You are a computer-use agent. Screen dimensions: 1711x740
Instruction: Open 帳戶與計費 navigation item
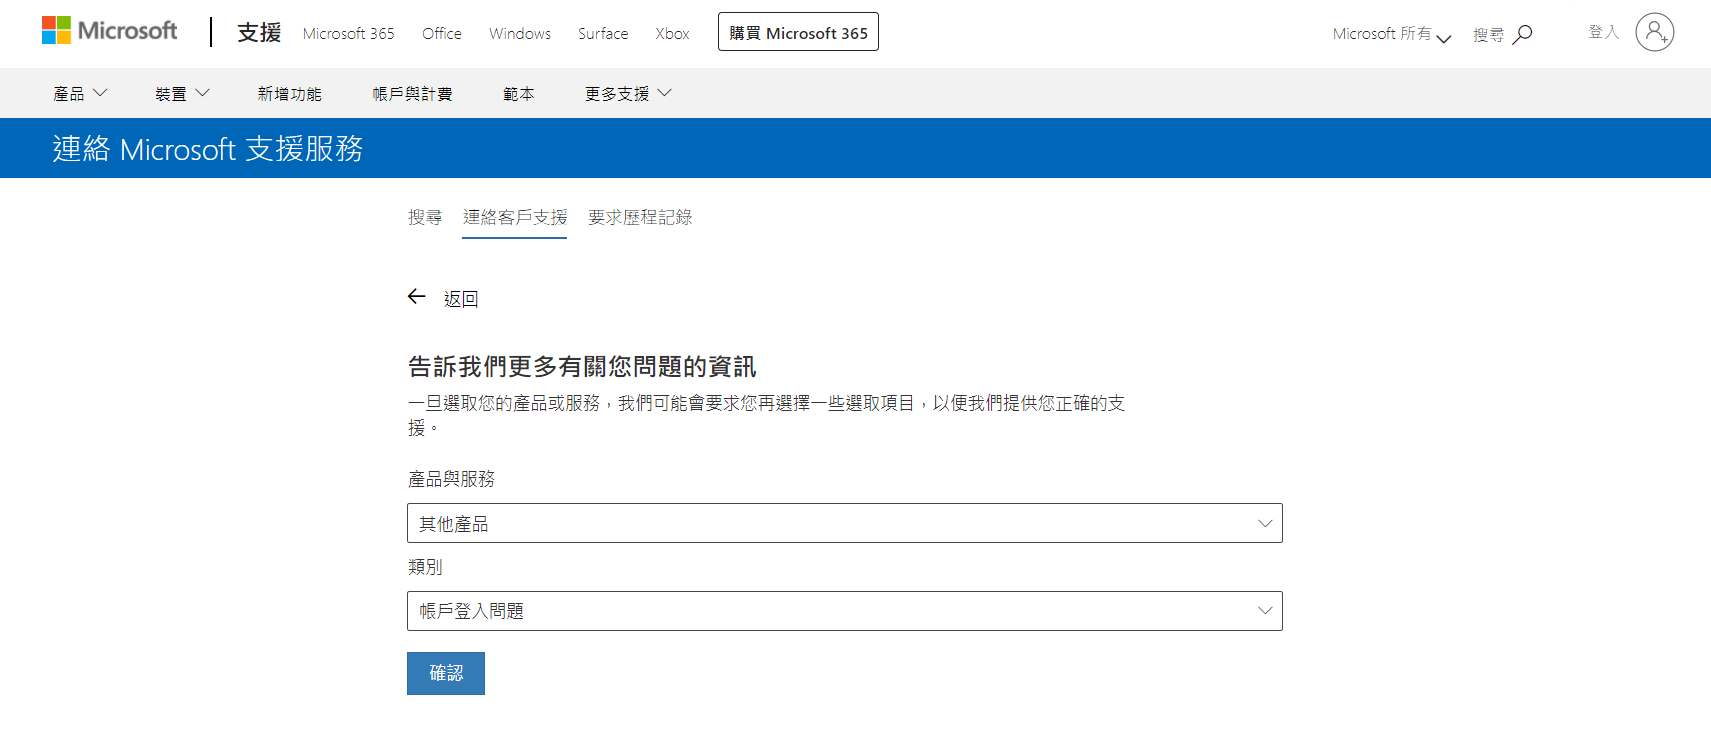coord(412,94)
